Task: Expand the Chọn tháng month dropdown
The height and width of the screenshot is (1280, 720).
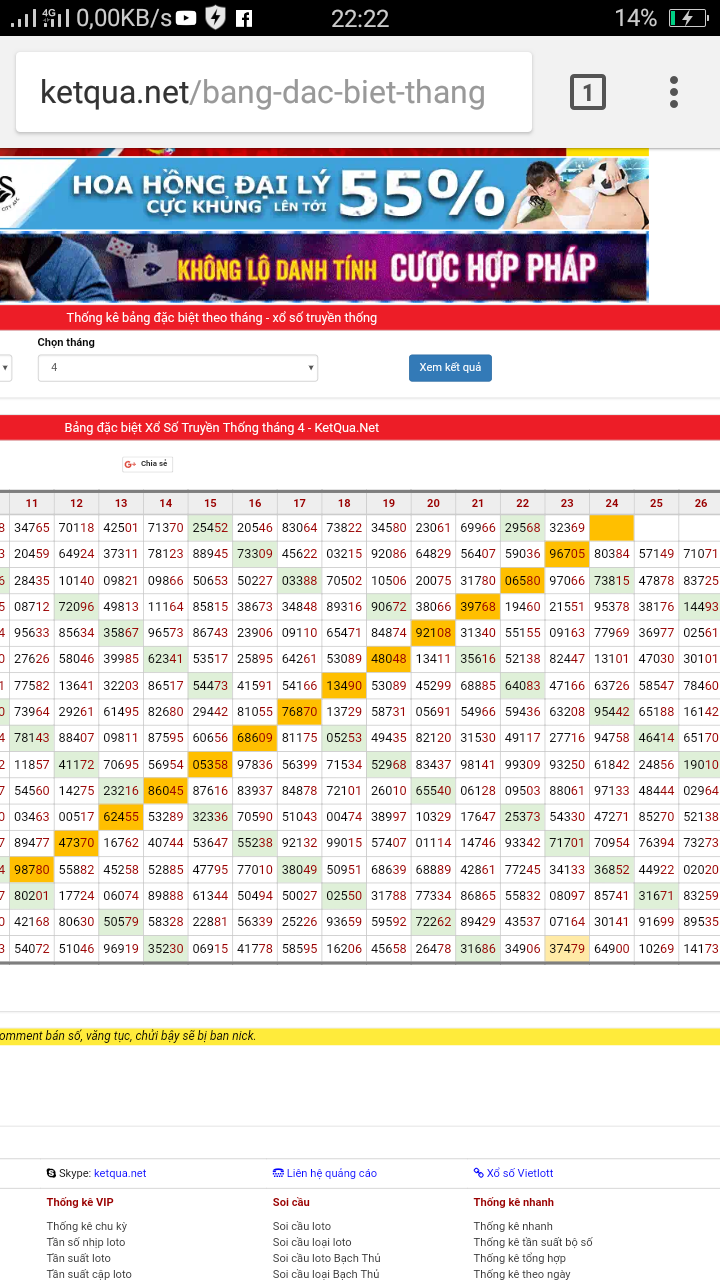Action: click(x=177, y=368)
